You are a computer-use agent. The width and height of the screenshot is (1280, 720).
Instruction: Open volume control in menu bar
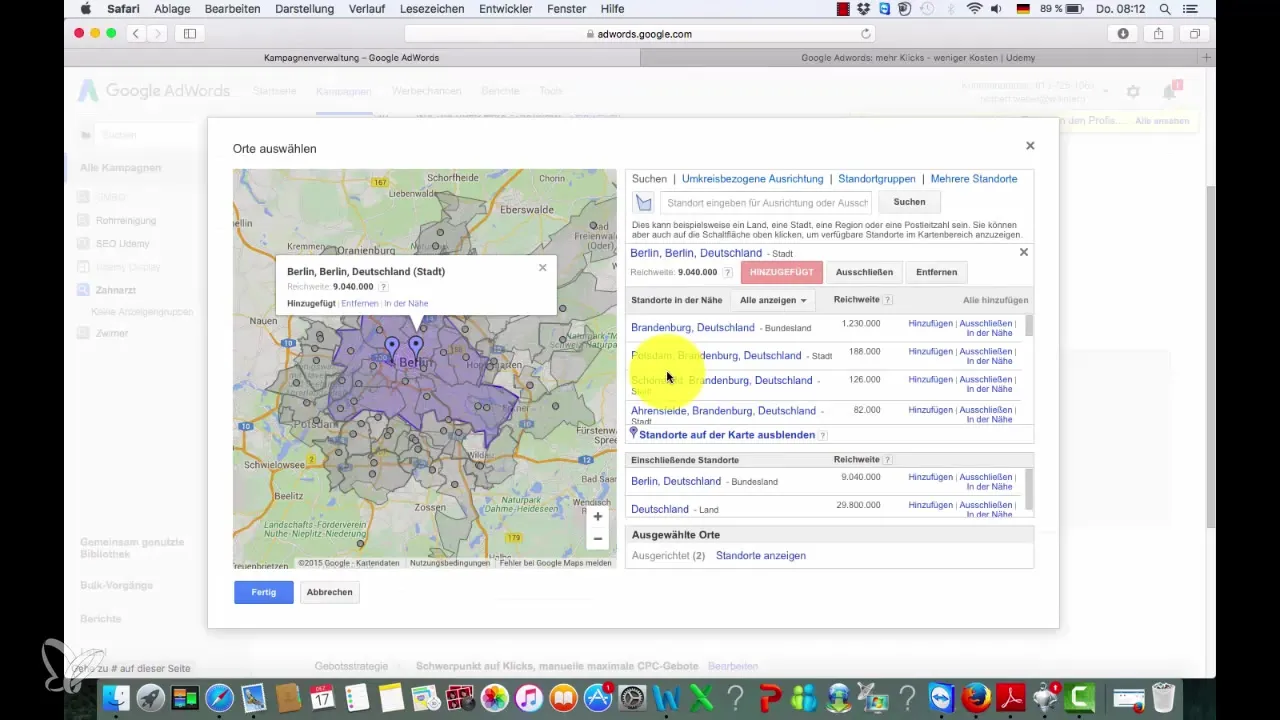click(997, 8)
